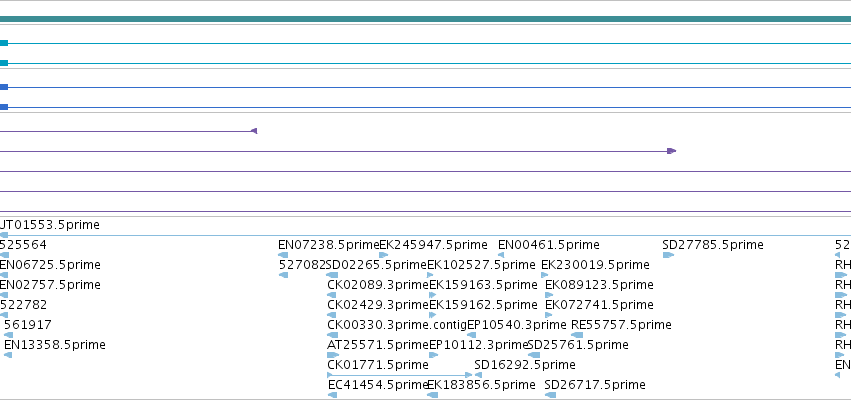Click the EK089123.5prime label

point(599,285)
